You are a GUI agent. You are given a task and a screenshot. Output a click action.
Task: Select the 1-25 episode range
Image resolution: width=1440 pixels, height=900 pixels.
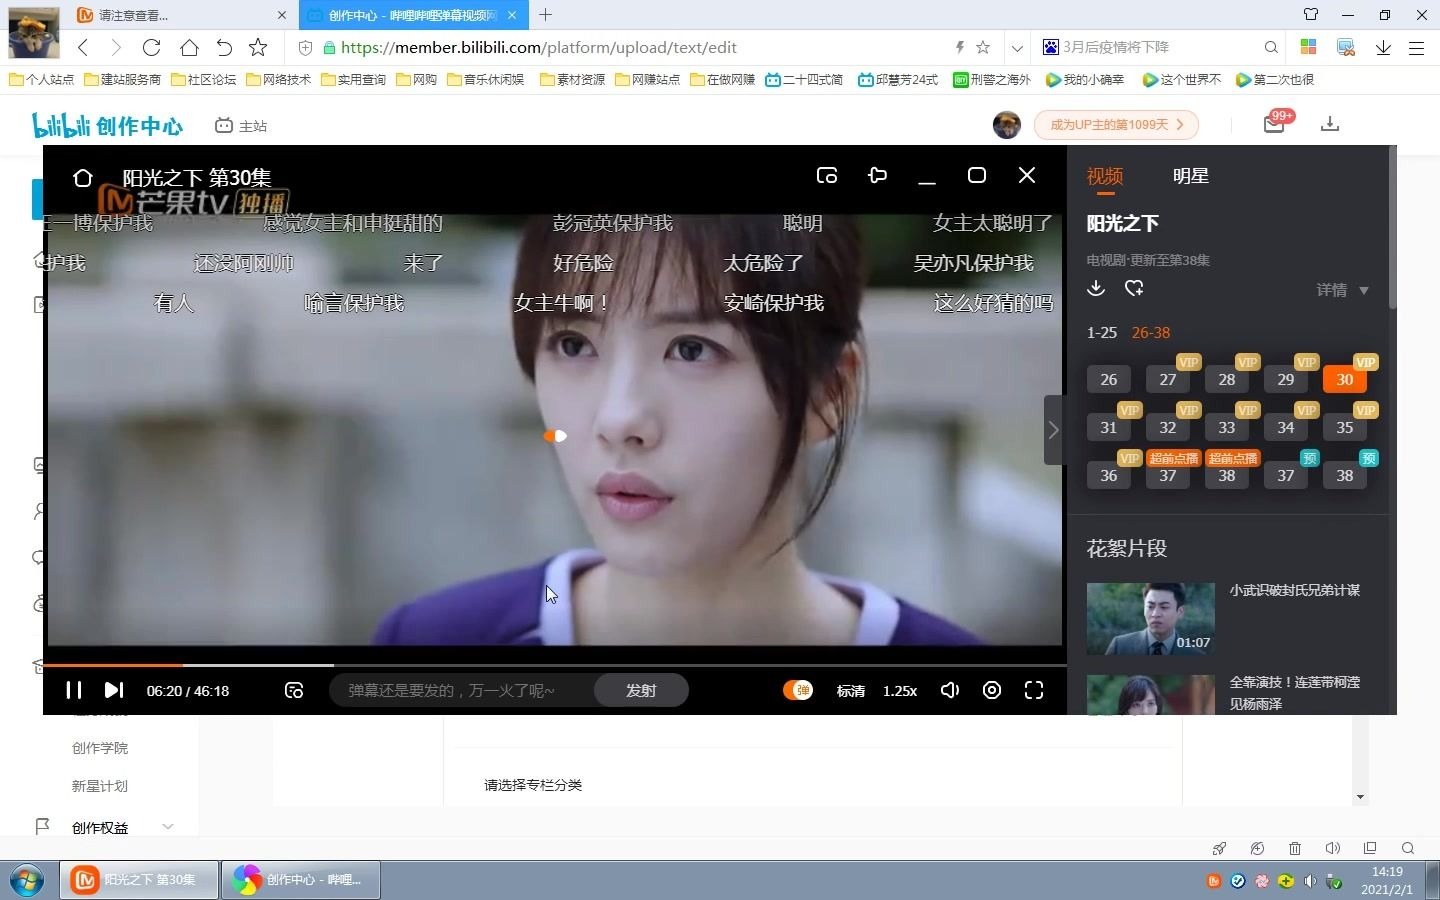1102,333
